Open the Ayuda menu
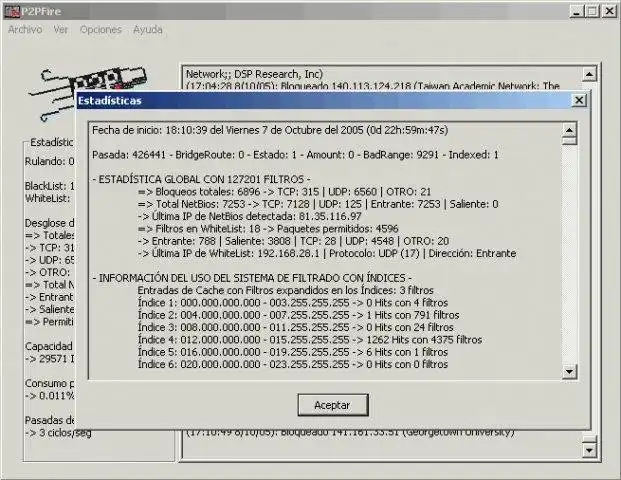Viewport: 621px width, 480px height. 148,30
